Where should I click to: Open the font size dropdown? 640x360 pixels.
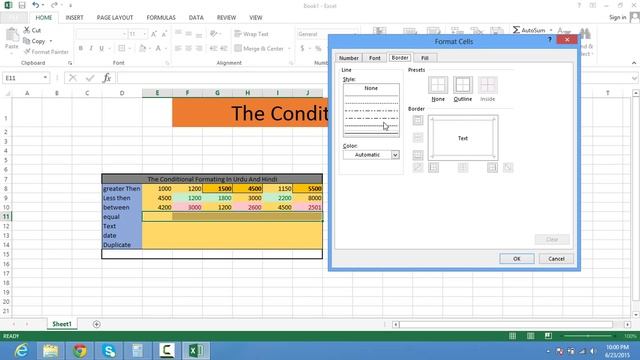(144, 34)
